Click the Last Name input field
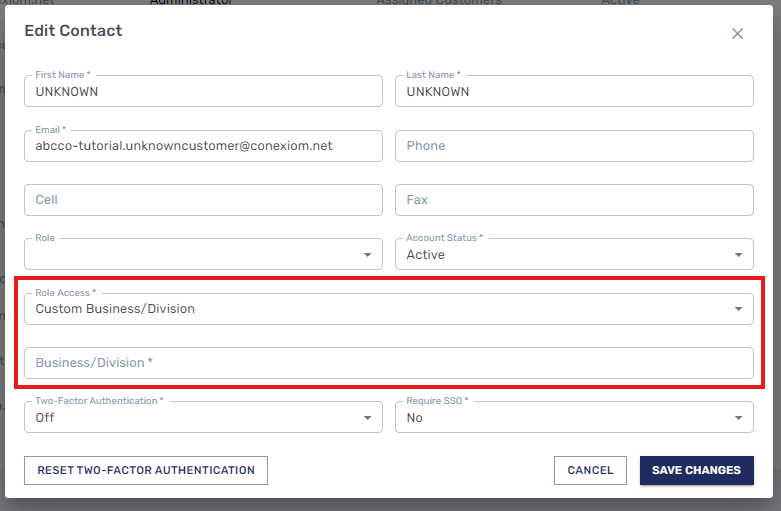The image size is (781, 511). click(x=574, y=91)
